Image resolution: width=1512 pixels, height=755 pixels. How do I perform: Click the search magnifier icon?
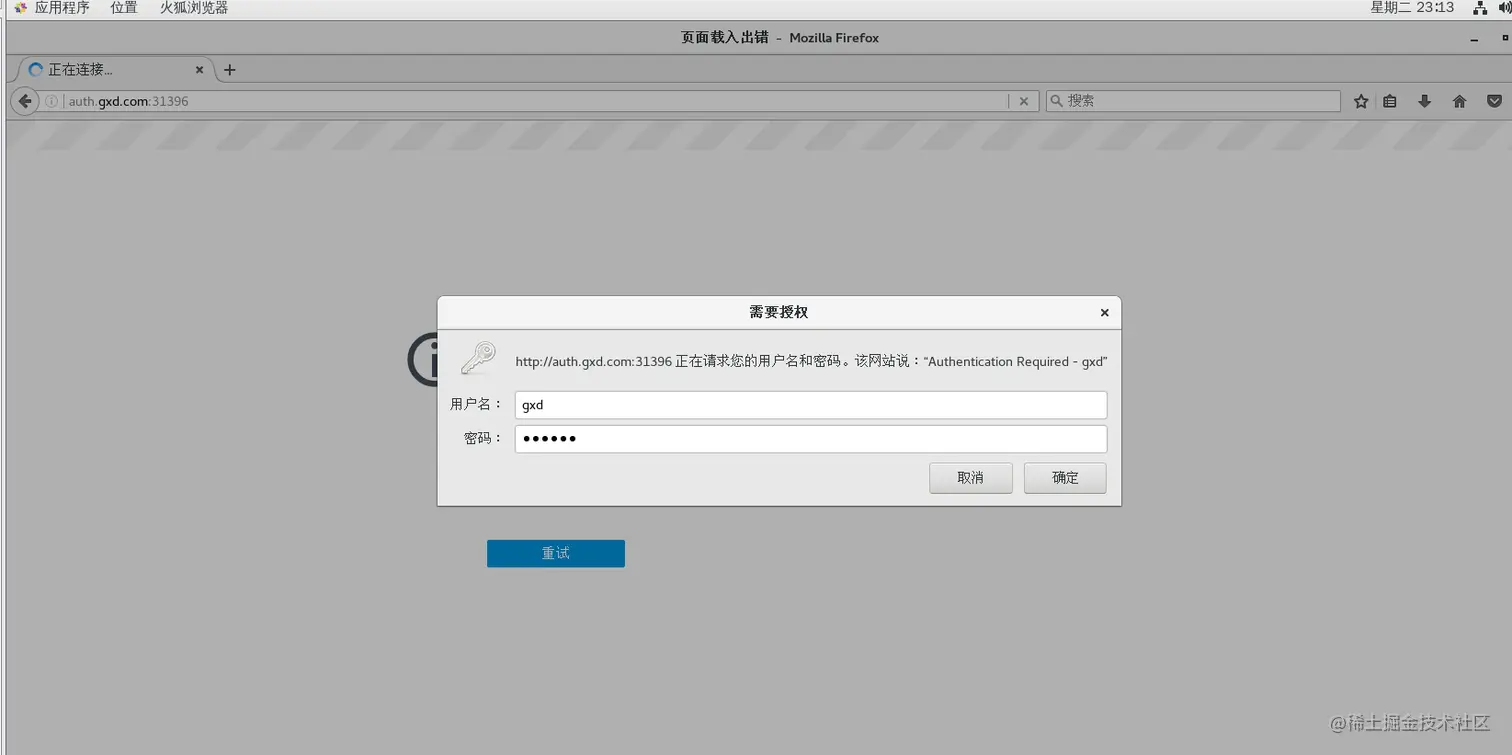tap(1056, 101)
